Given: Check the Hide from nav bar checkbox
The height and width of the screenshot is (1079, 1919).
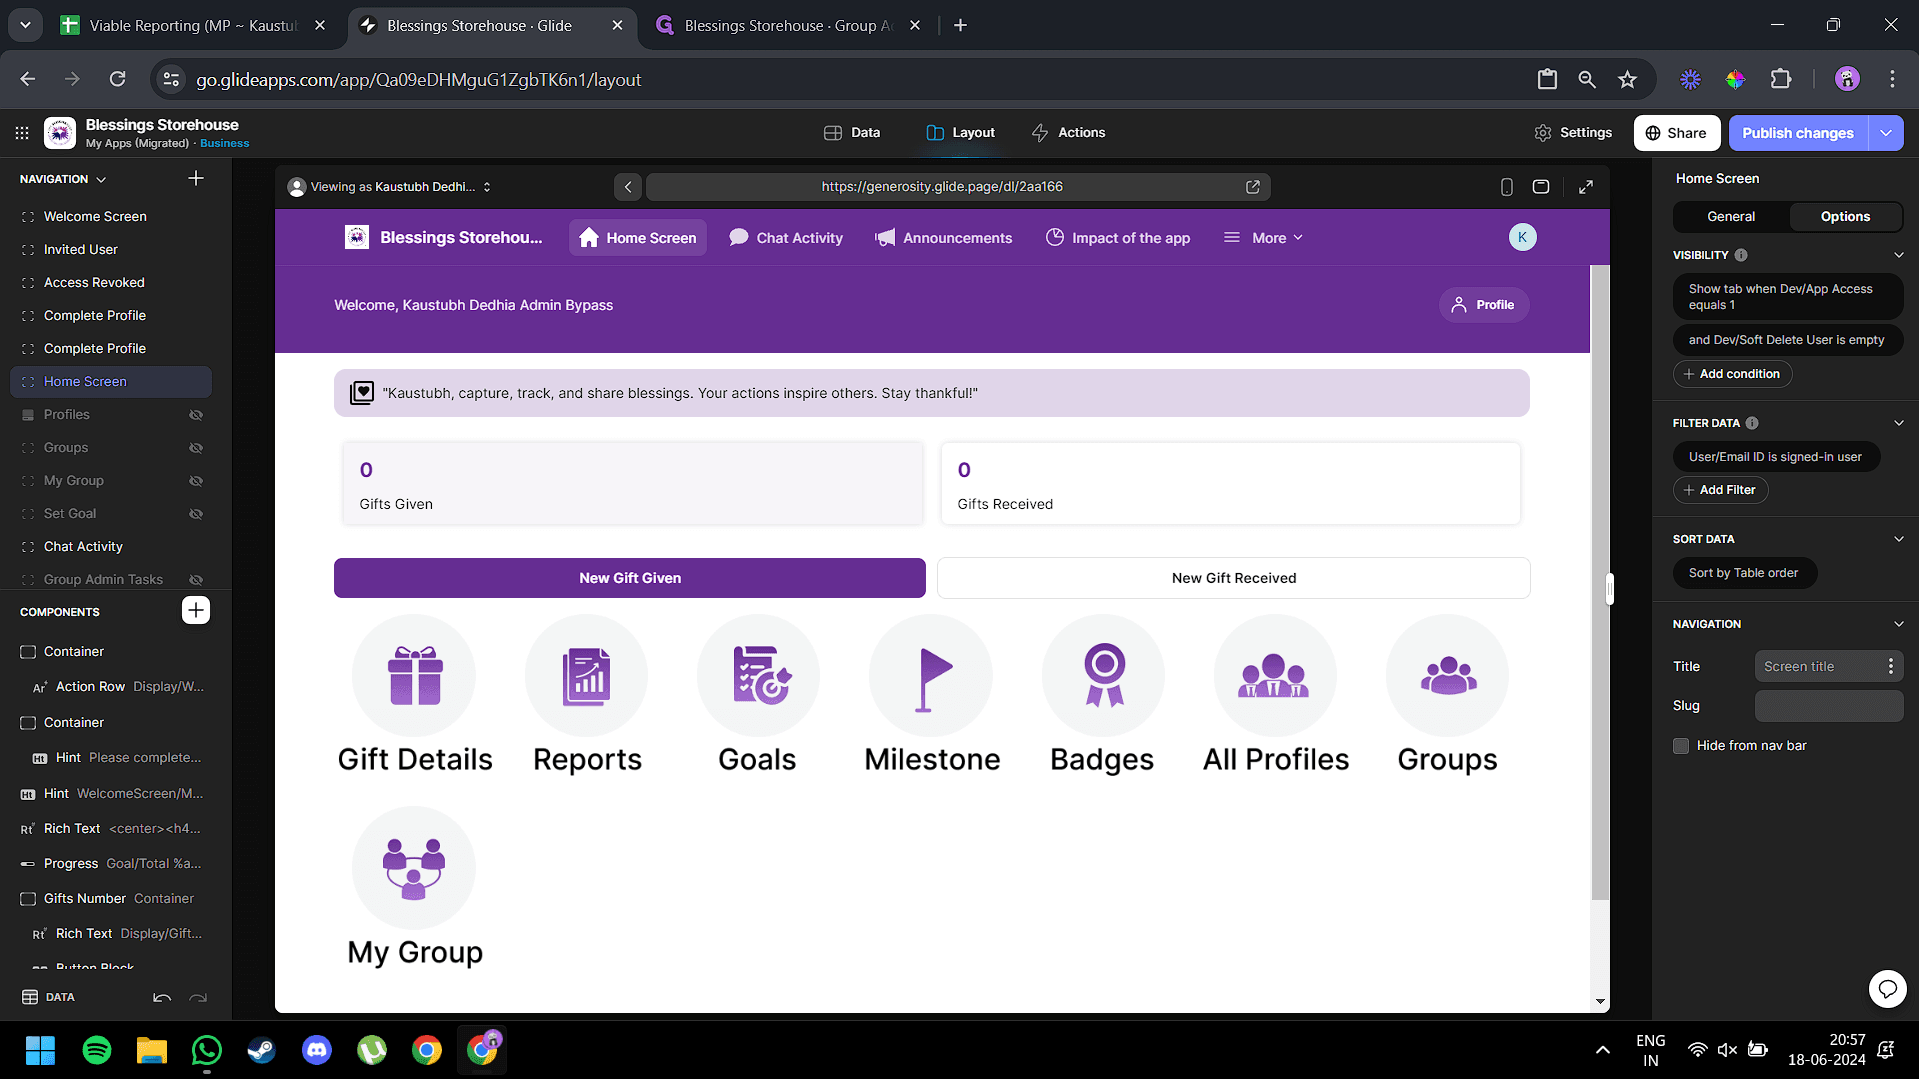Looking at the screenshot, I should 1681,746.
